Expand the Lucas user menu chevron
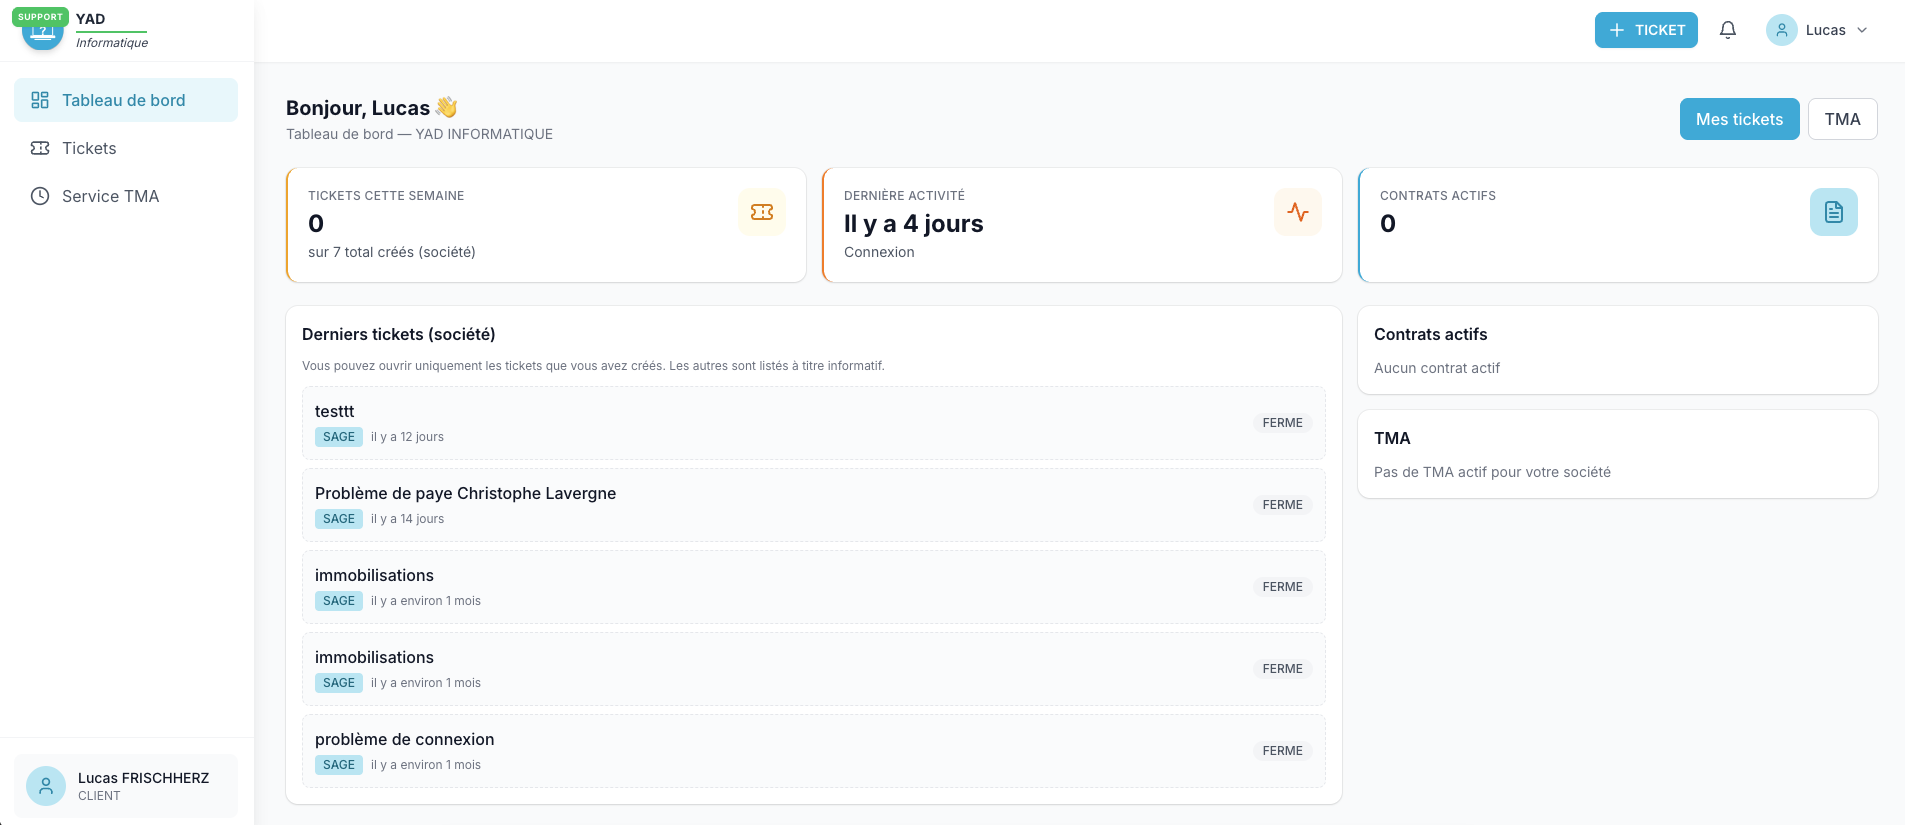This screenshot has height=825, width=1905. tap(1862, 30)
